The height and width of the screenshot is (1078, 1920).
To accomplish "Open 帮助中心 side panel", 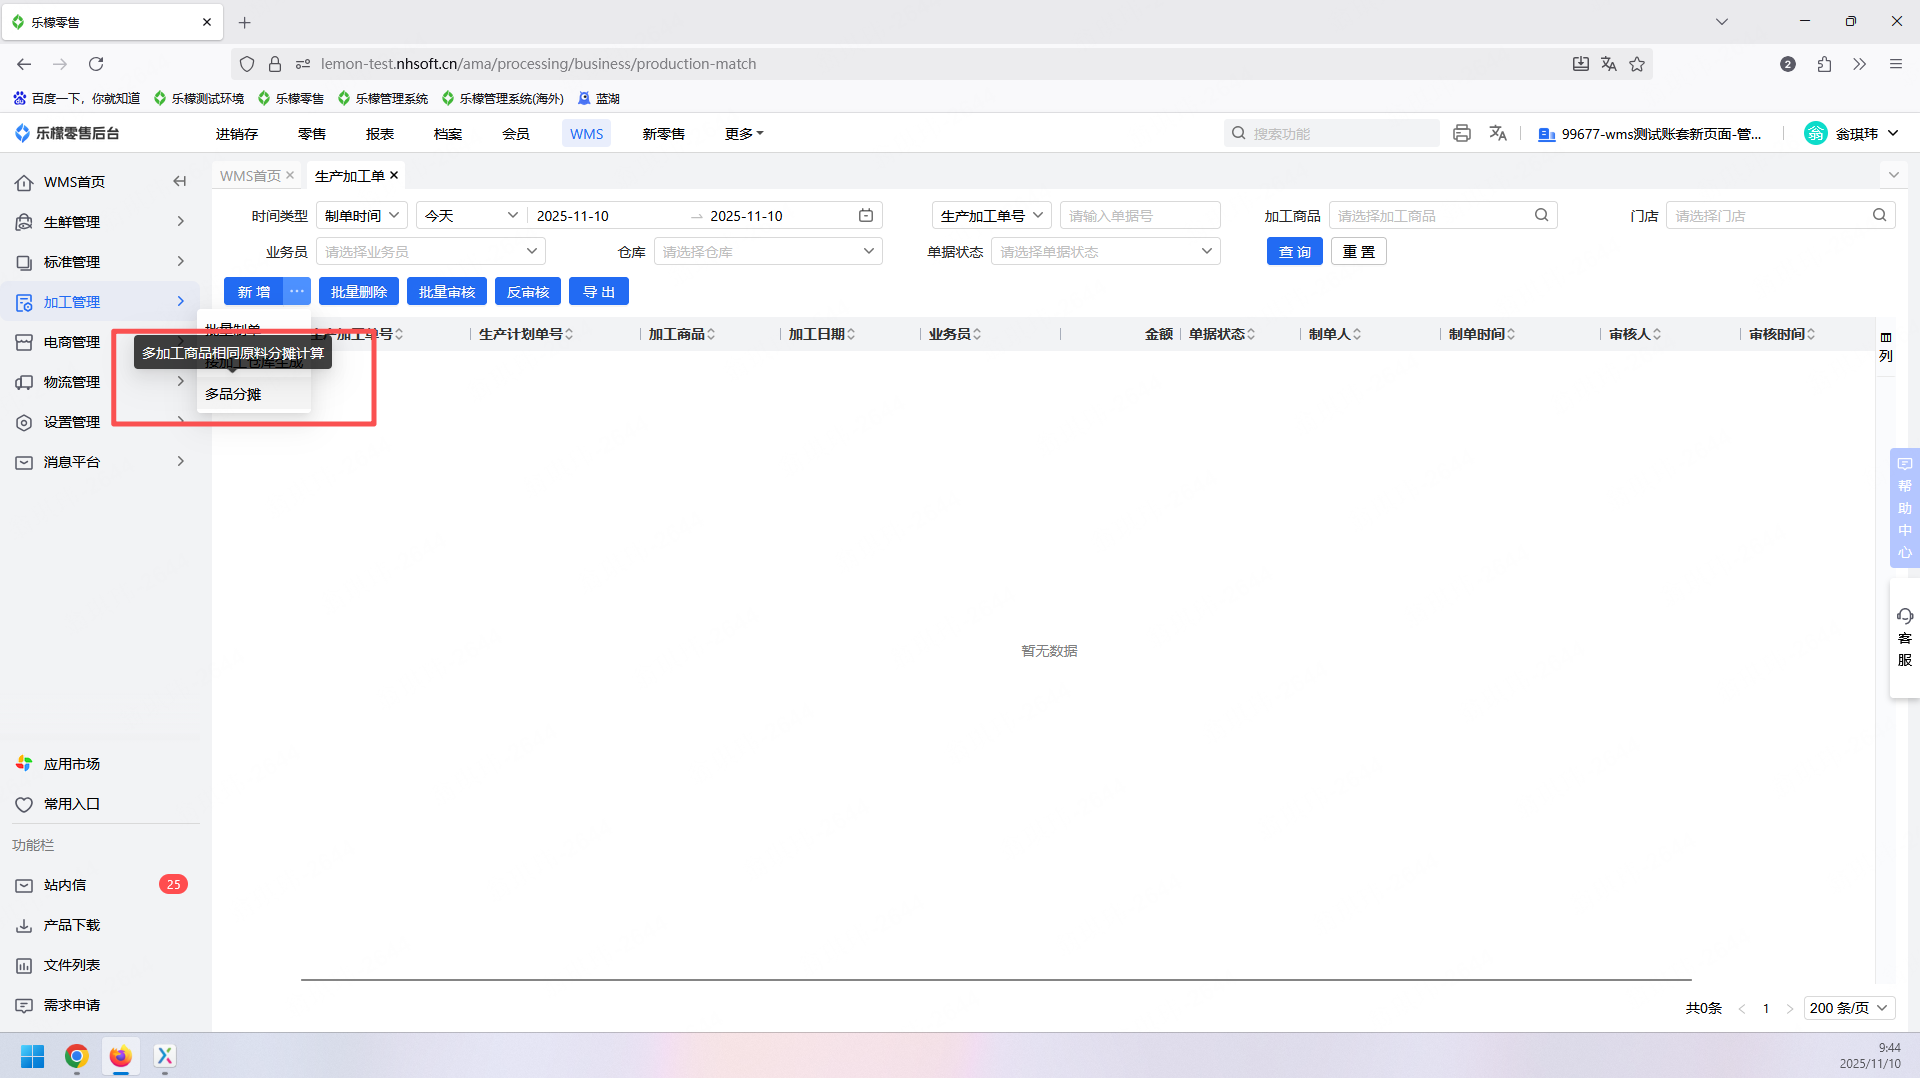I will pos(1905,509).
